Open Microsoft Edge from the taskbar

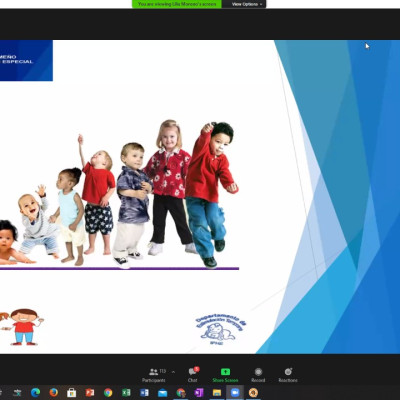point(35,393)
